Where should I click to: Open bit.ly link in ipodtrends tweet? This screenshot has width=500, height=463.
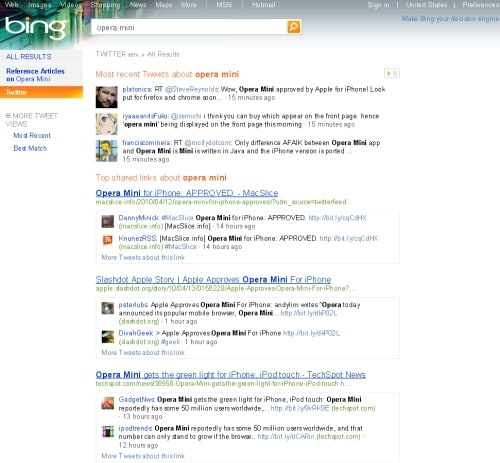[x=286, y=436]
